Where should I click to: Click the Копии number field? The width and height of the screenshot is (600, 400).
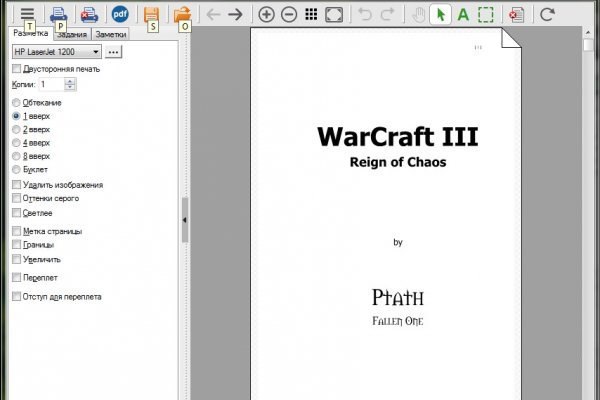(52, 84)
